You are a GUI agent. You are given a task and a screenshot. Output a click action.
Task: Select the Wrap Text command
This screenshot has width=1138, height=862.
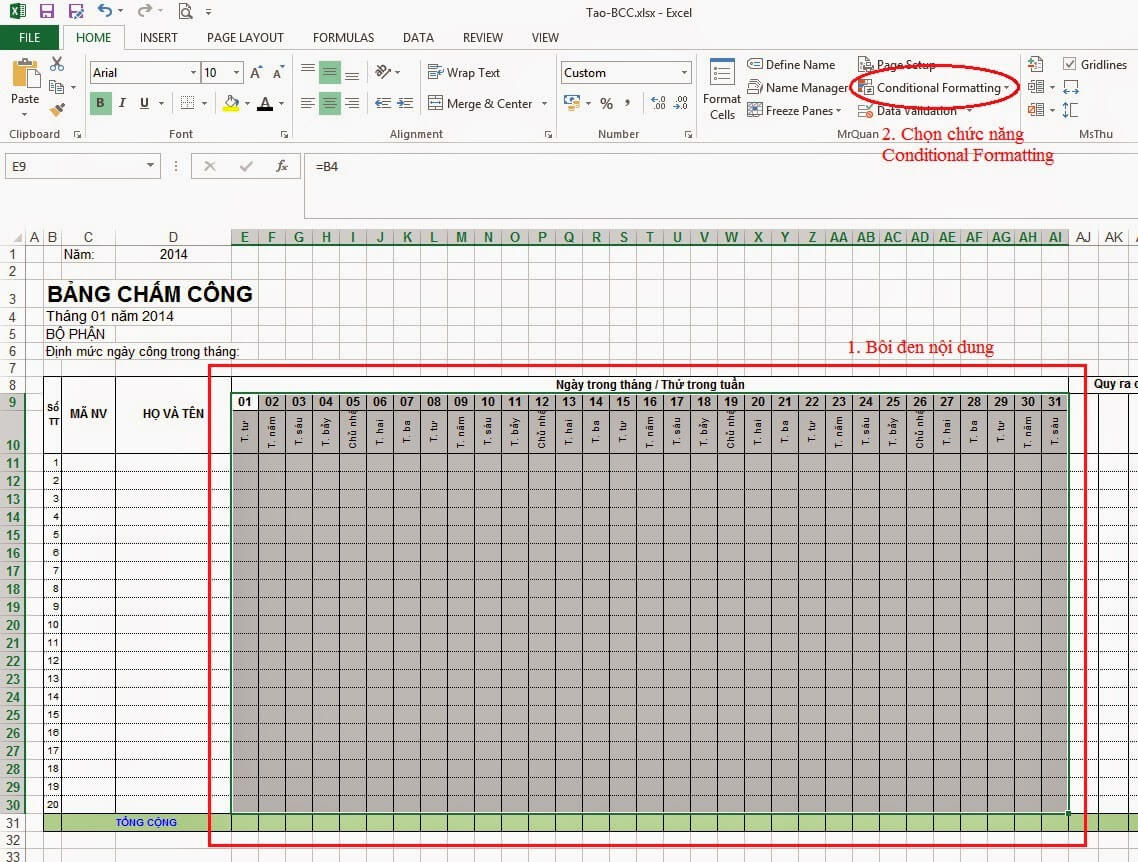tap(466, 72)
